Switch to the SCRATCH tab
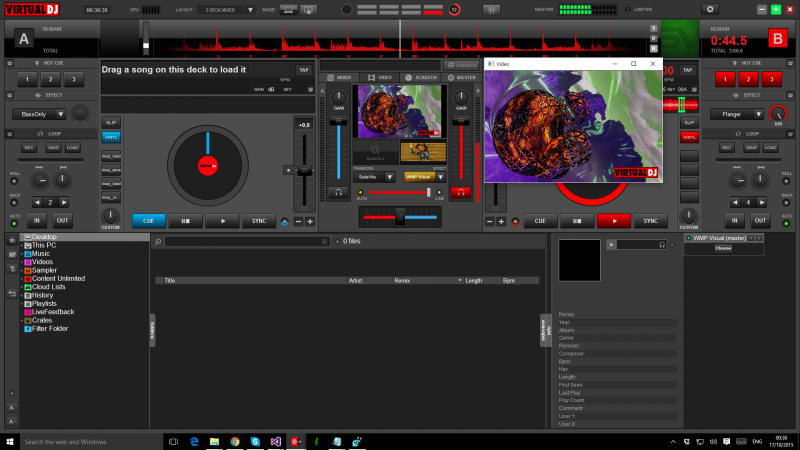 point(421,78)
